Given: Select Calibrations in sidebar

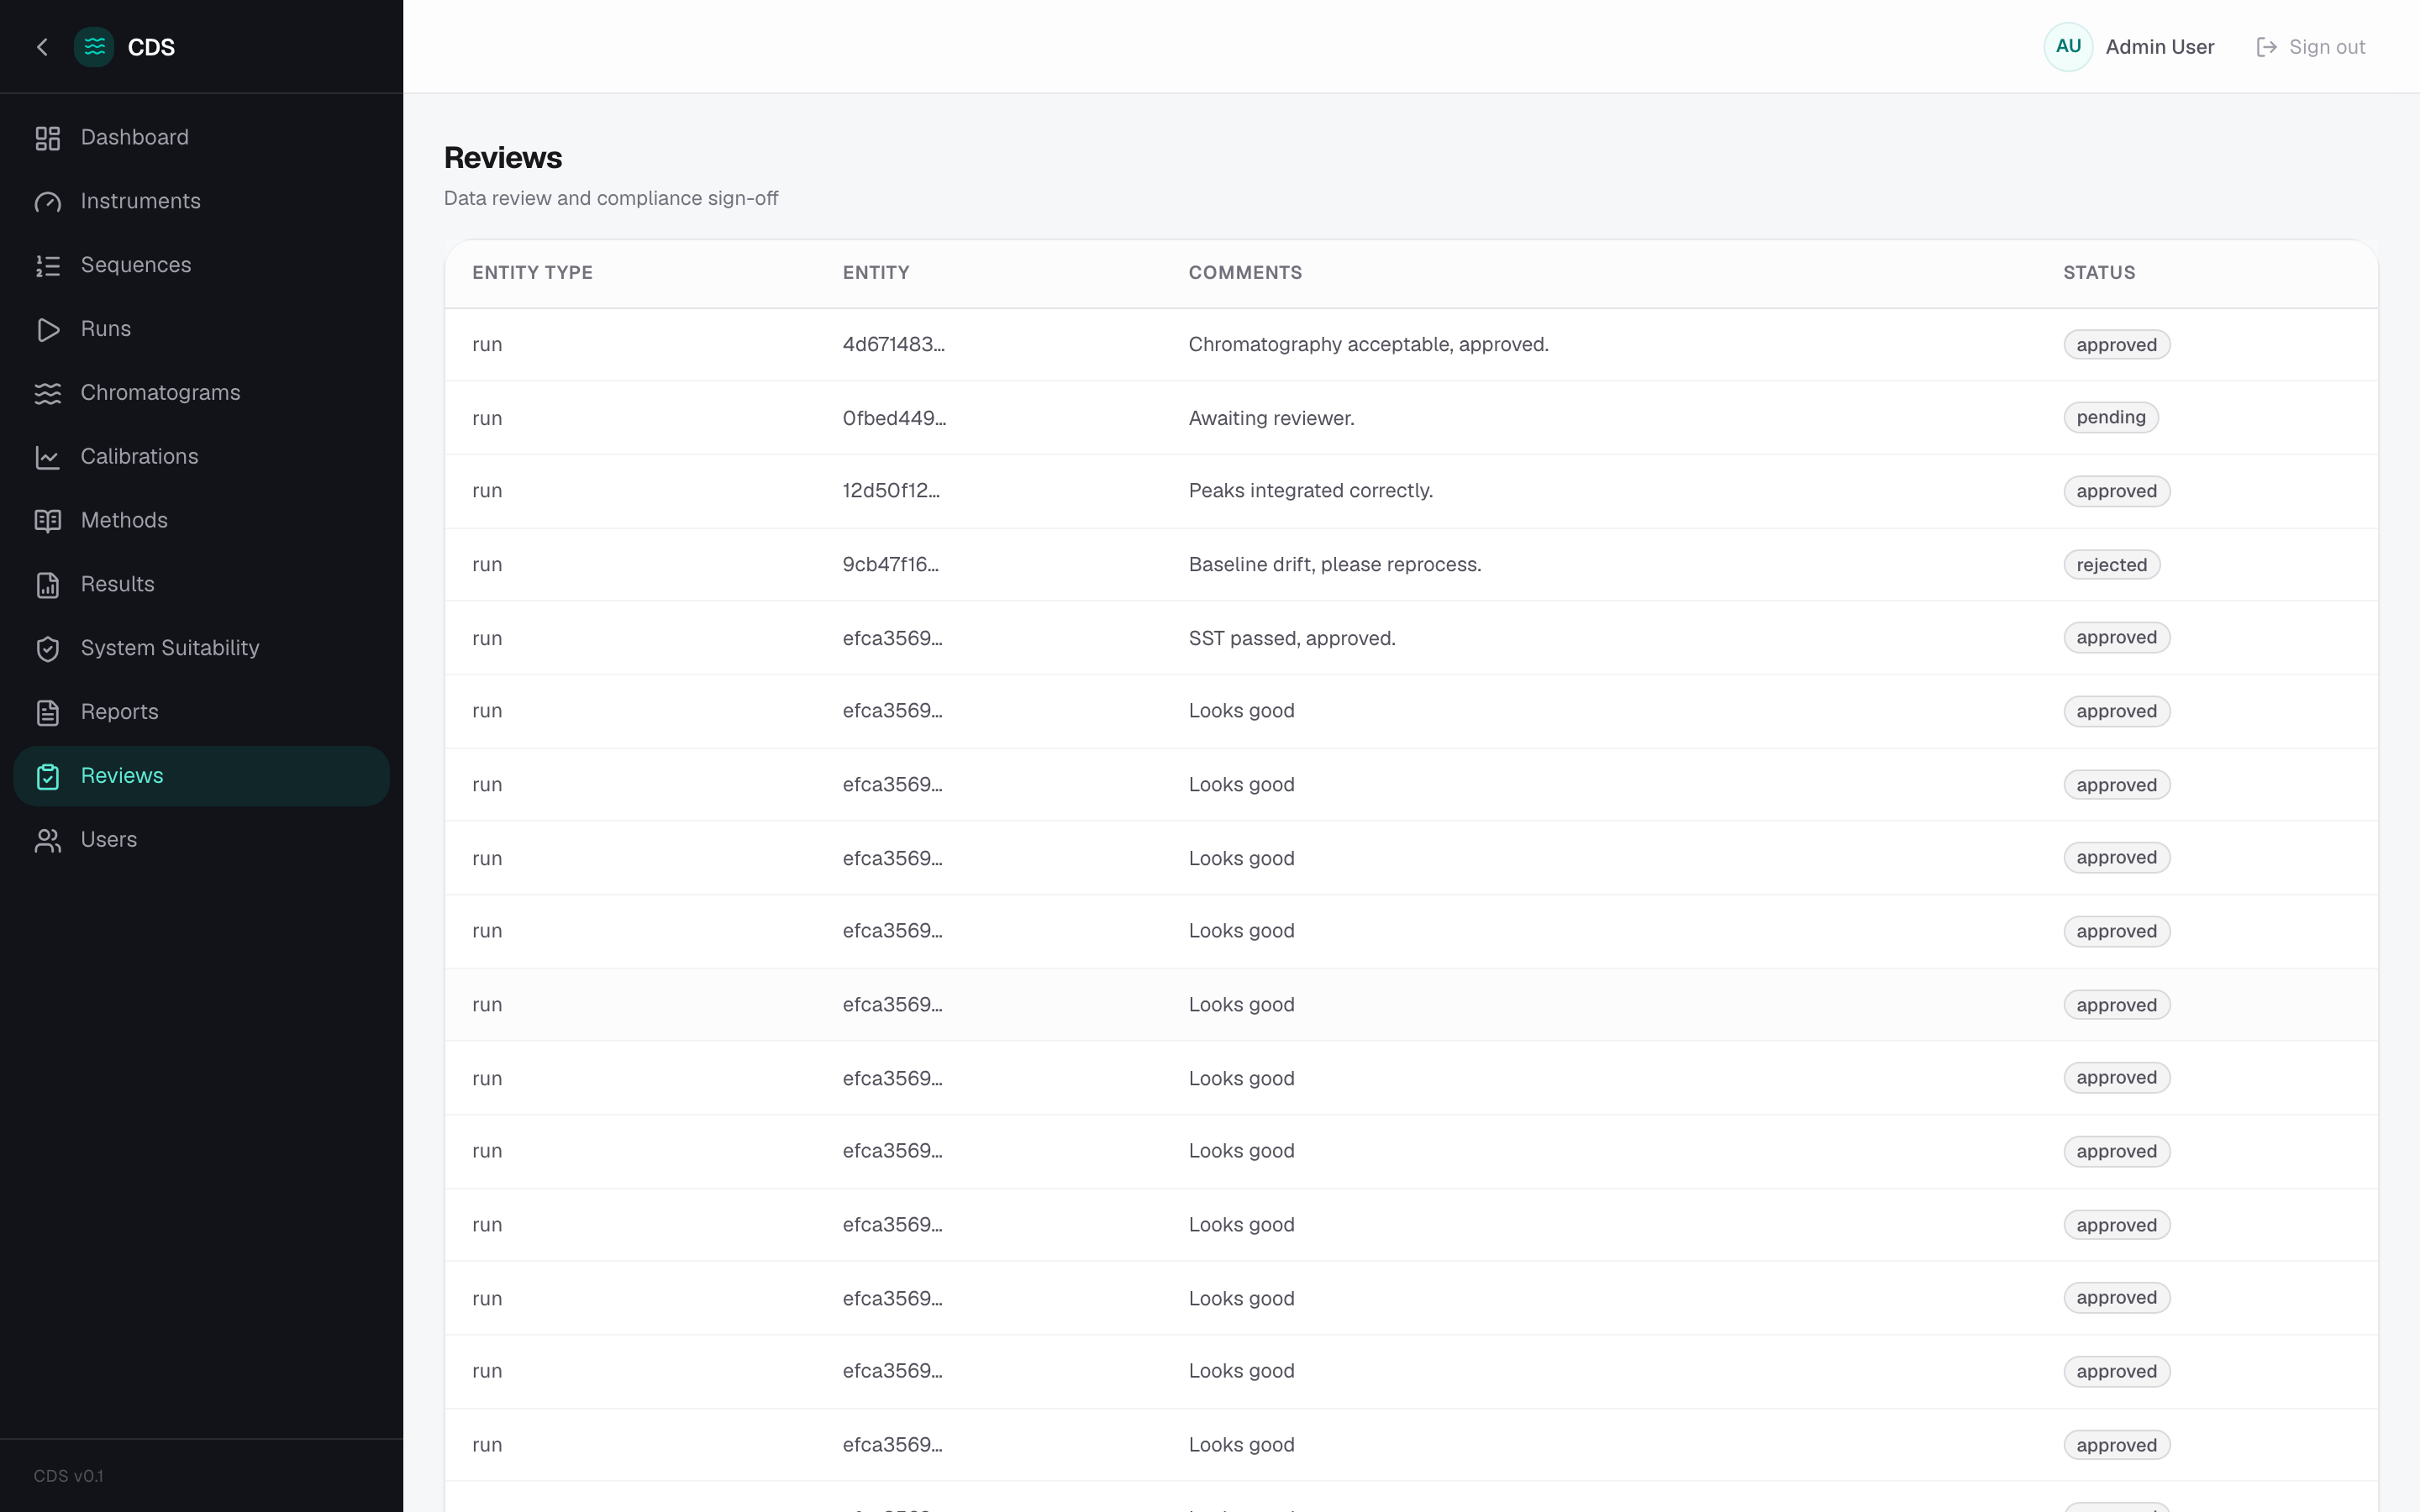Looking at the screenshot, I should point(201,458).
